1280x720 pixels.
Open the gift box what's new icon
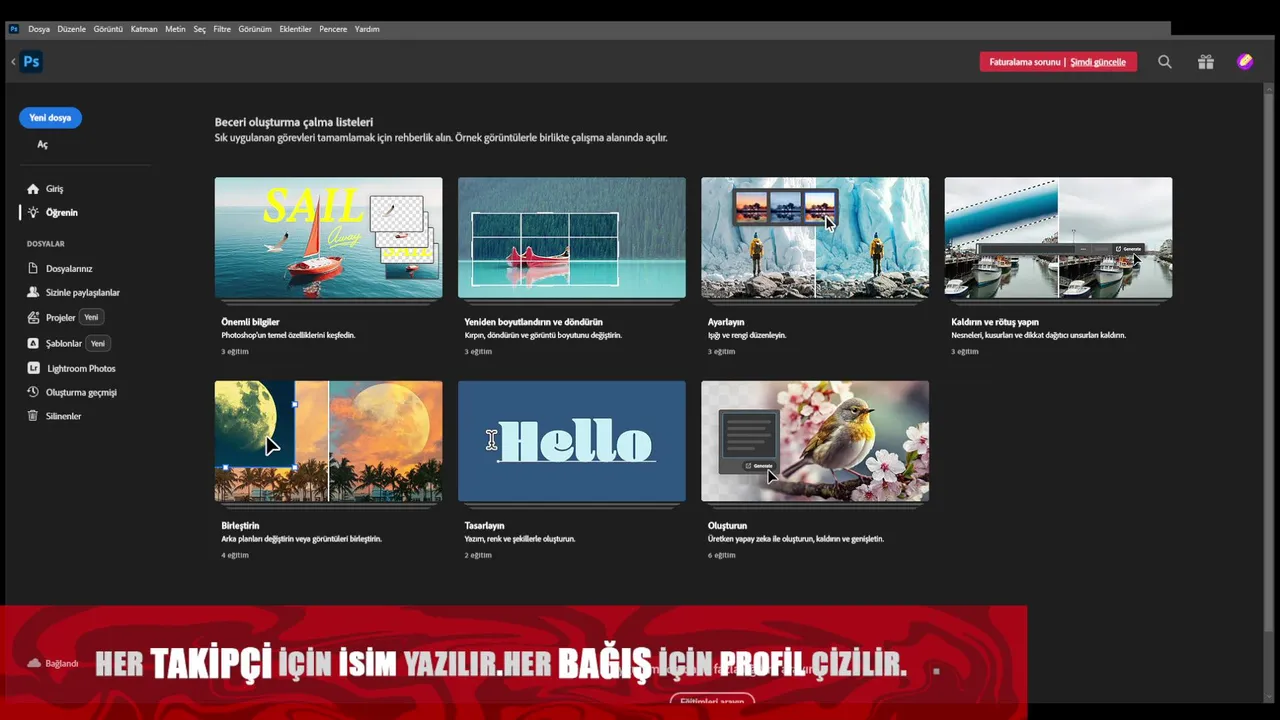(1206, 62)
